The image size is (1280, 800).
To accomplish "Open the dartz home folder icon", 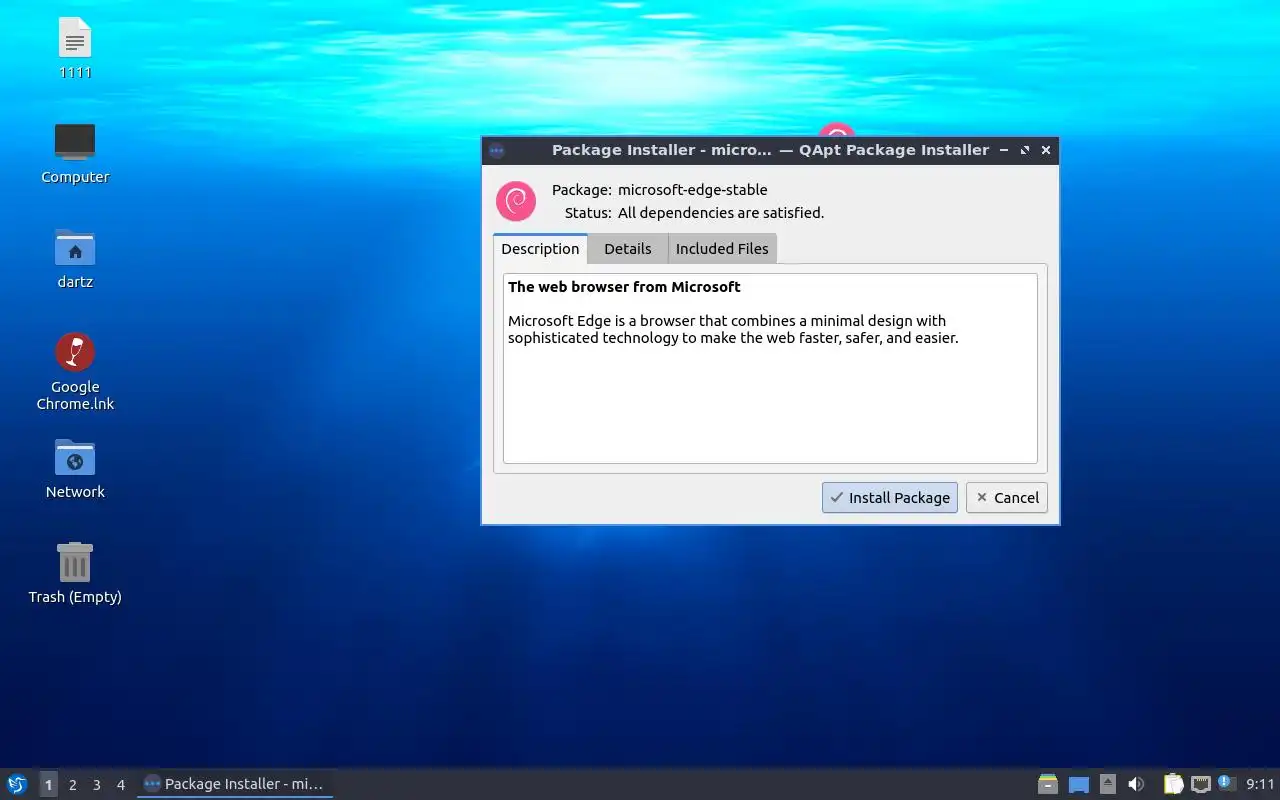I will click(x=75, y=247).
